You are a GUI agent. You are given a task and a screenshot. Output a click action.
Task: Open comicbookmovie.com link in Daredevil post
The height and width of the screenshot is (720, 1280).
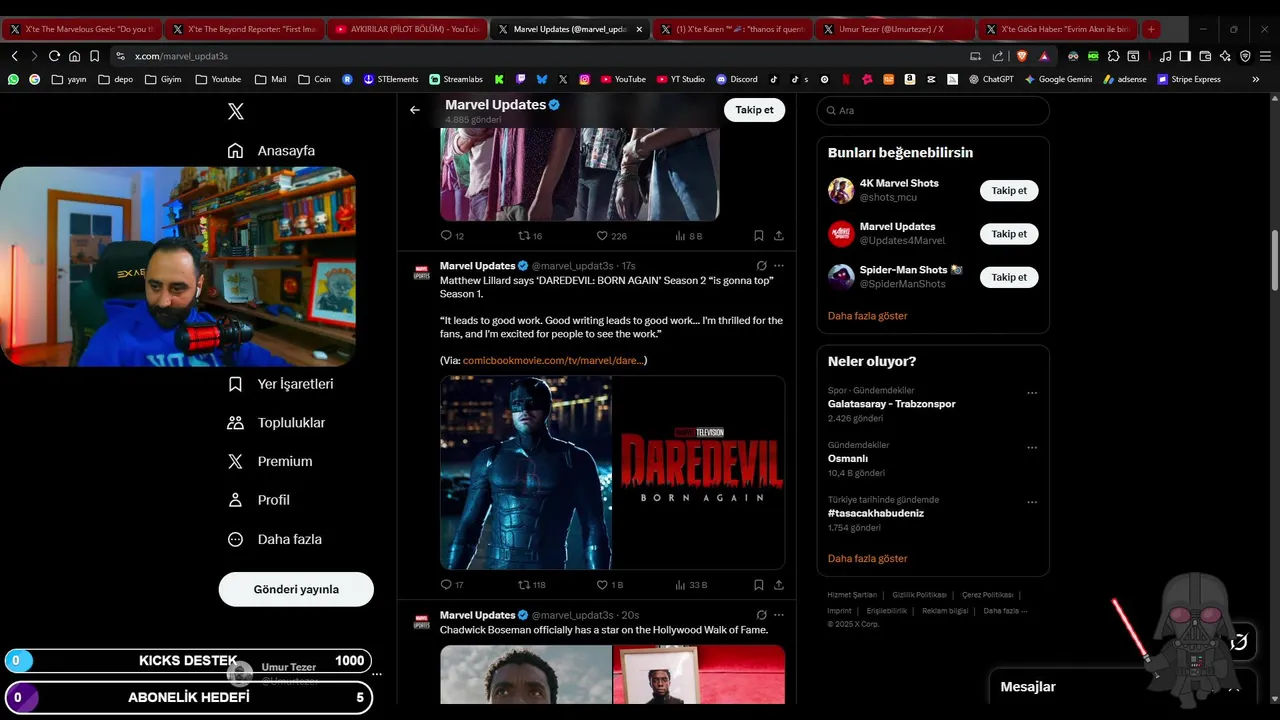tap(553, 360)
